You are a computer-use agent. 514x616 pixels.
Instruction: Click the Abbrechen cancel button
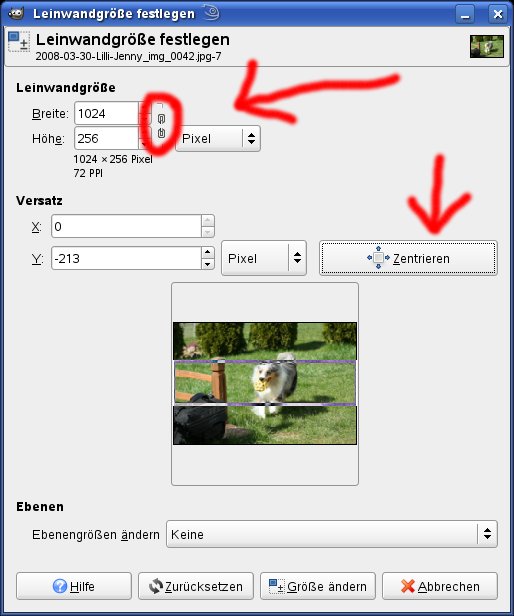coord(440,586)
